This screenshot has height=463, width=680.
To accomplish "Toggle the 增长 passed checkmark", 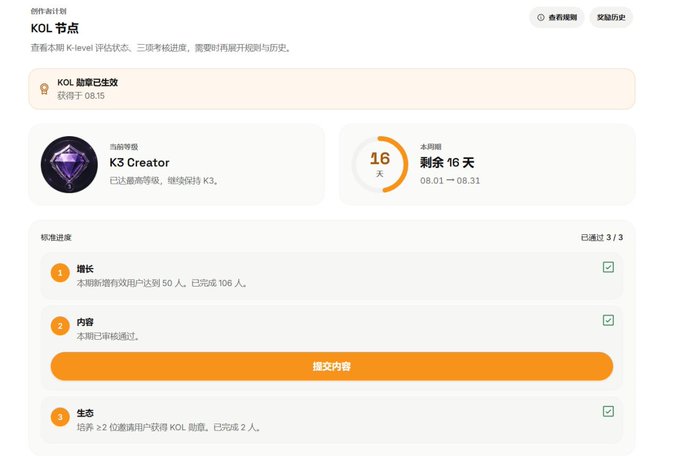I will [608, 267].
